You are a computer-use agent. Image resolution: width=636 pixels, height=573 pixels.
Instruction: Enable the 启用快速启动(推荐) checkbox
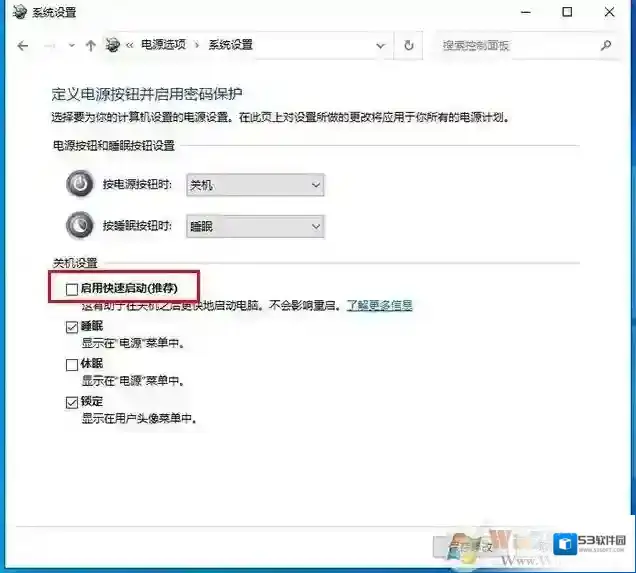pos(71,289)
